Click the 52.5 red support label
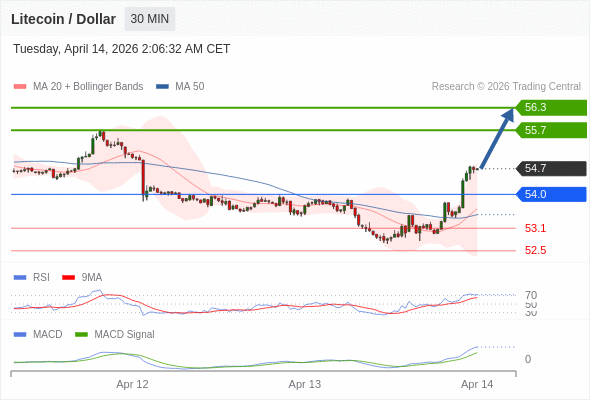This screenshot has height=400, width=590. click(535, 250)
